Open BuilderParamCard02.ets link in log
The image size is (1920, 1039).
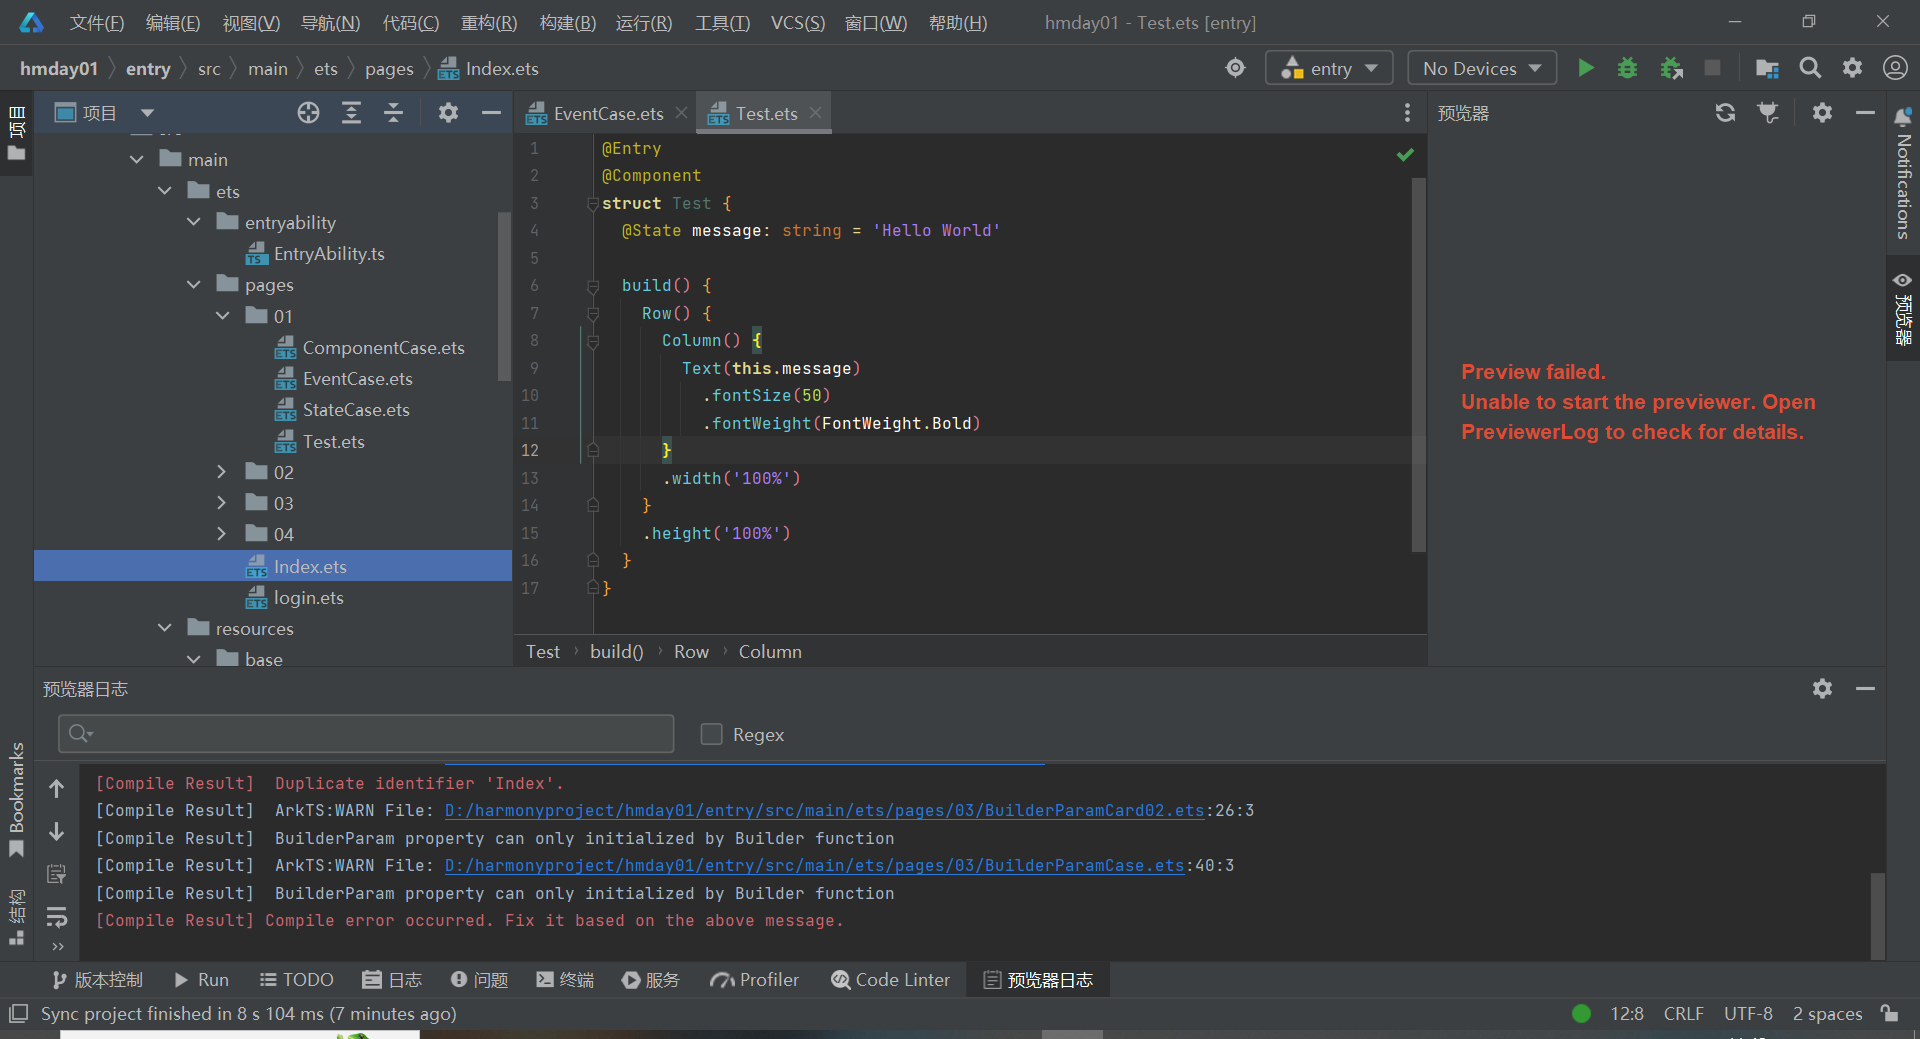pyautogui.click(x=824, y=810)
